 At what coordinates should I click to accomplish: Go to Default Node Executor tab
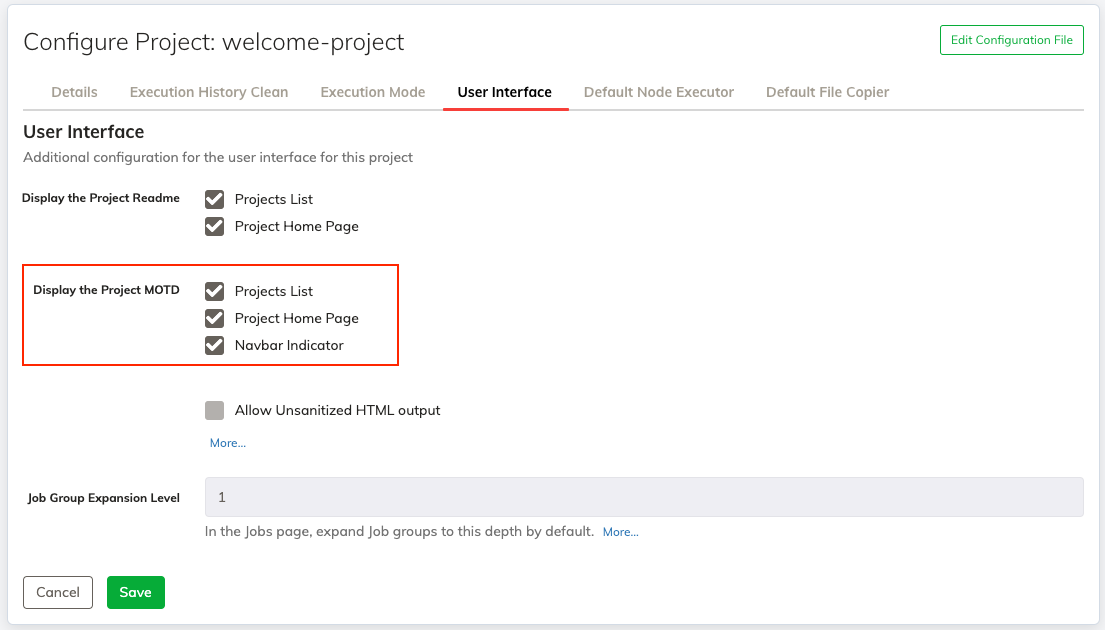click(x=659, y=92)
